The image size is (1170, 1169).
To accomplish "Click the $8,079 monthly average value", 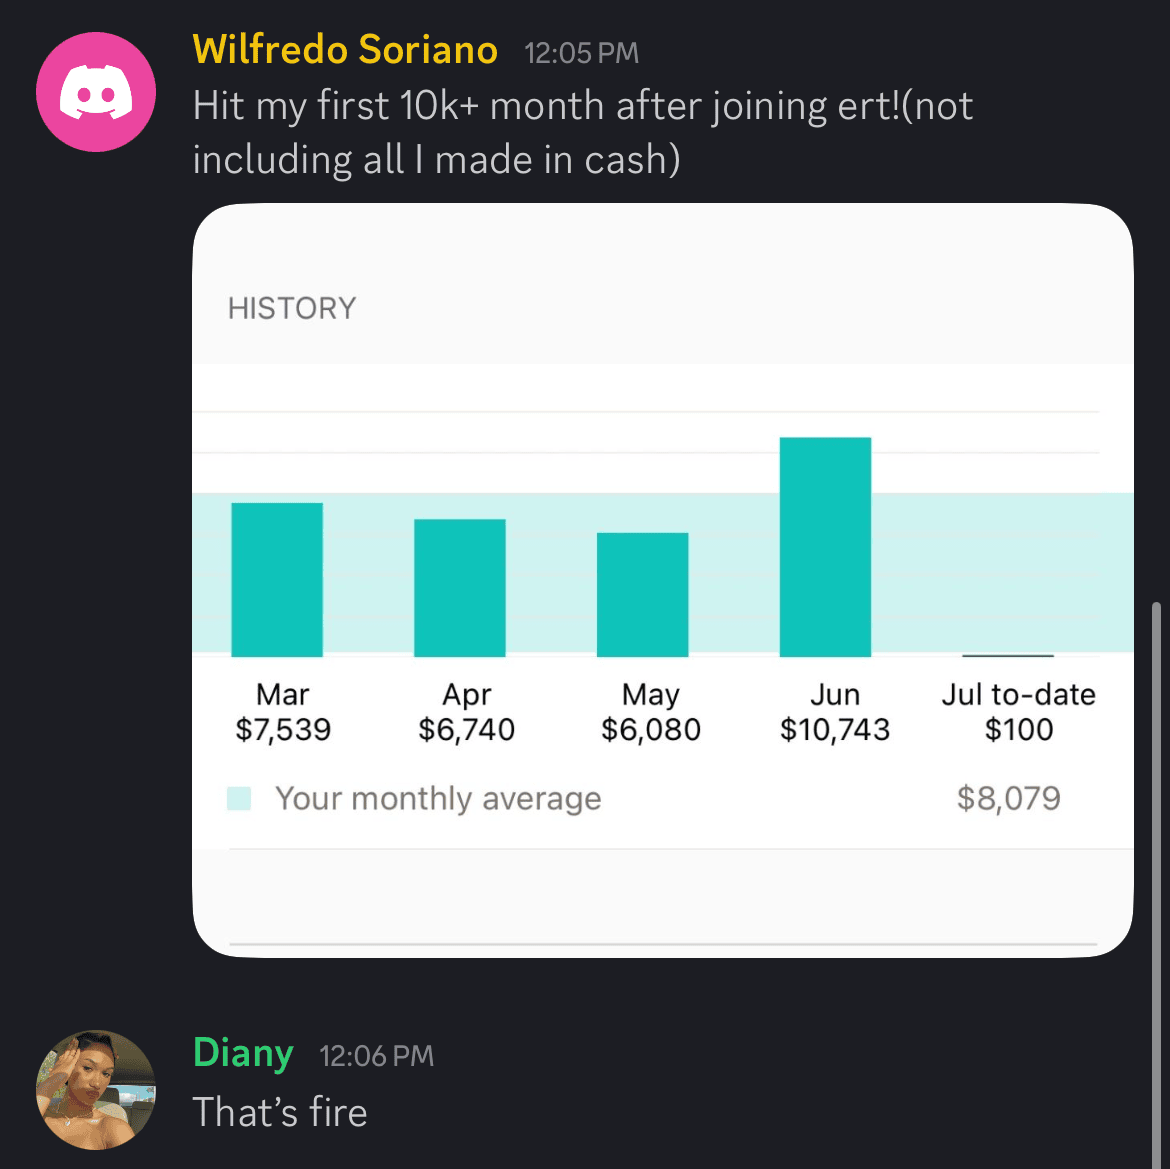I will point(1008,798).
